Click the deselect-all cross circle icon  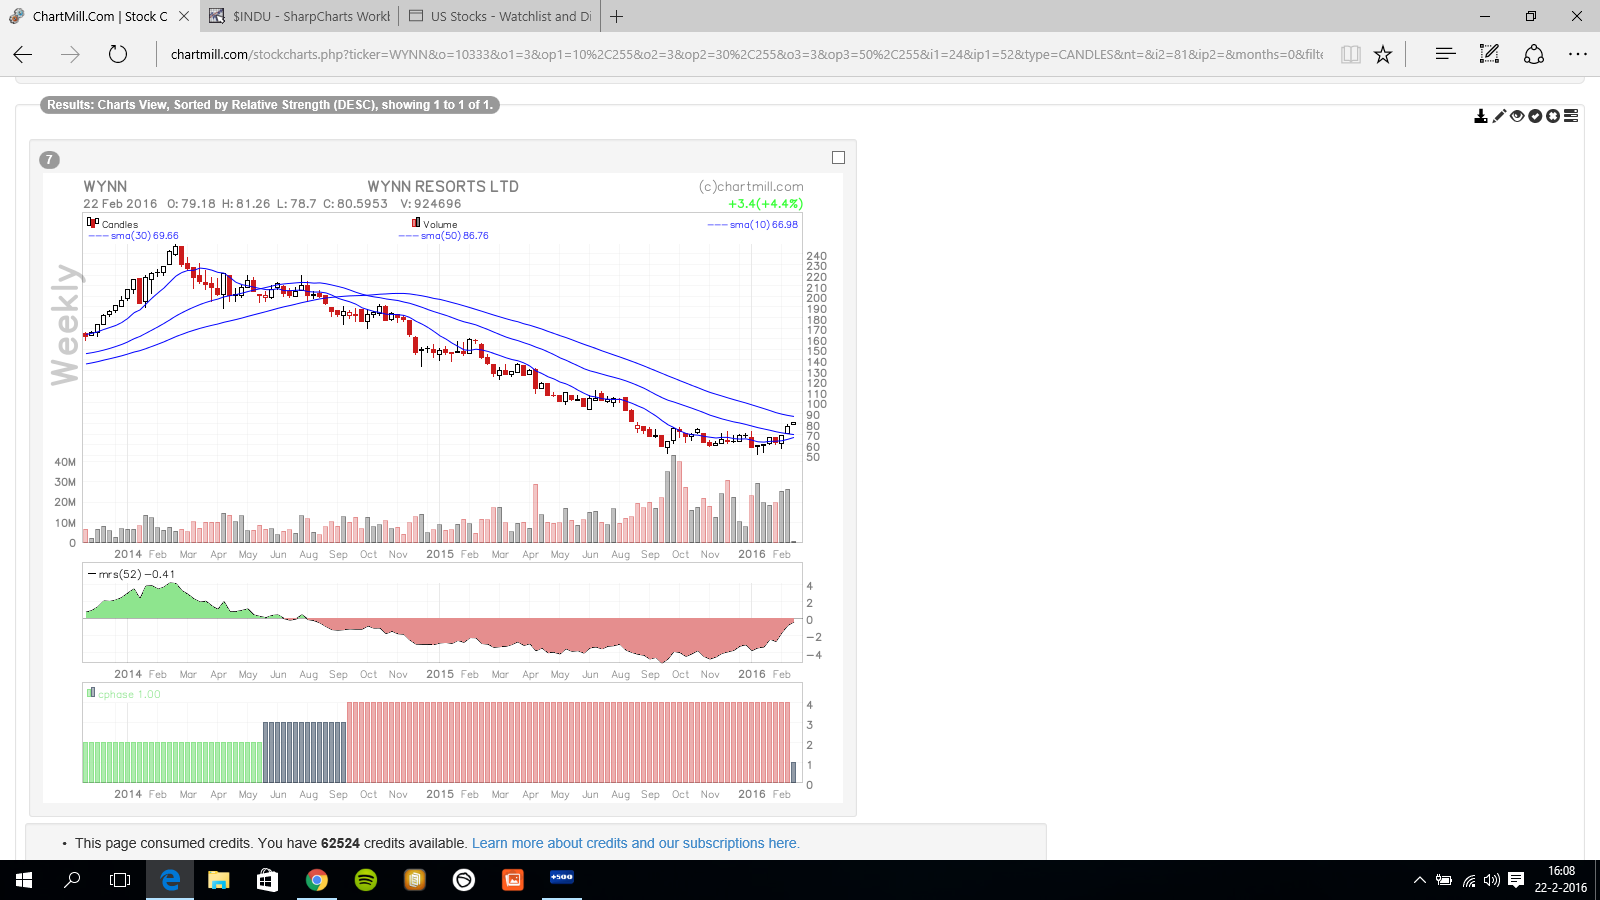pos(1553,116)
